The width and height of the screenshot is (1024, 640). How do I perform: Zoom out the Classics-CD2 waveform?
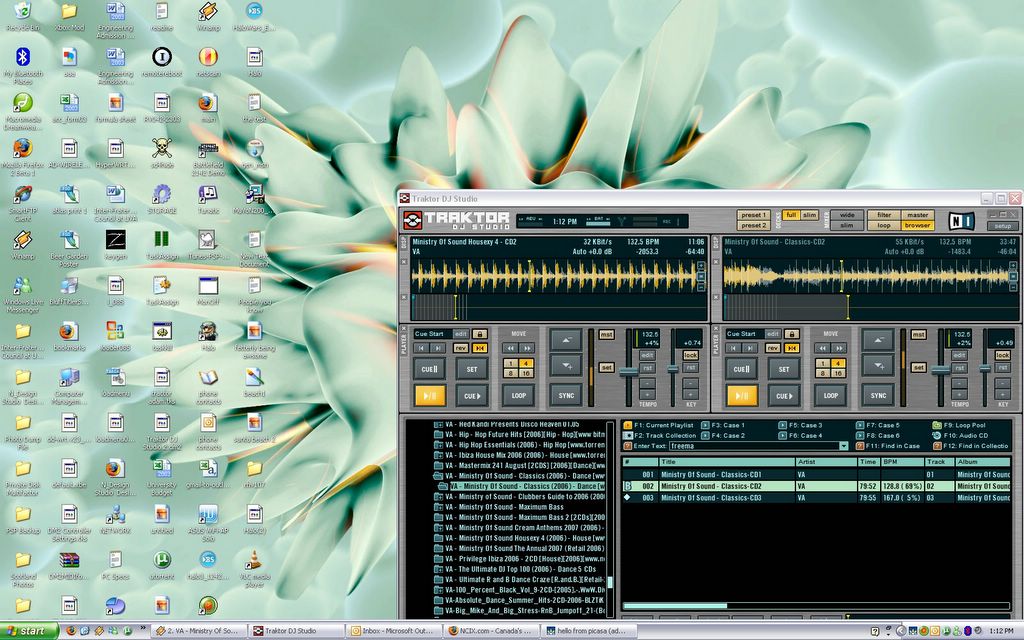click(x=1014, y=286)
